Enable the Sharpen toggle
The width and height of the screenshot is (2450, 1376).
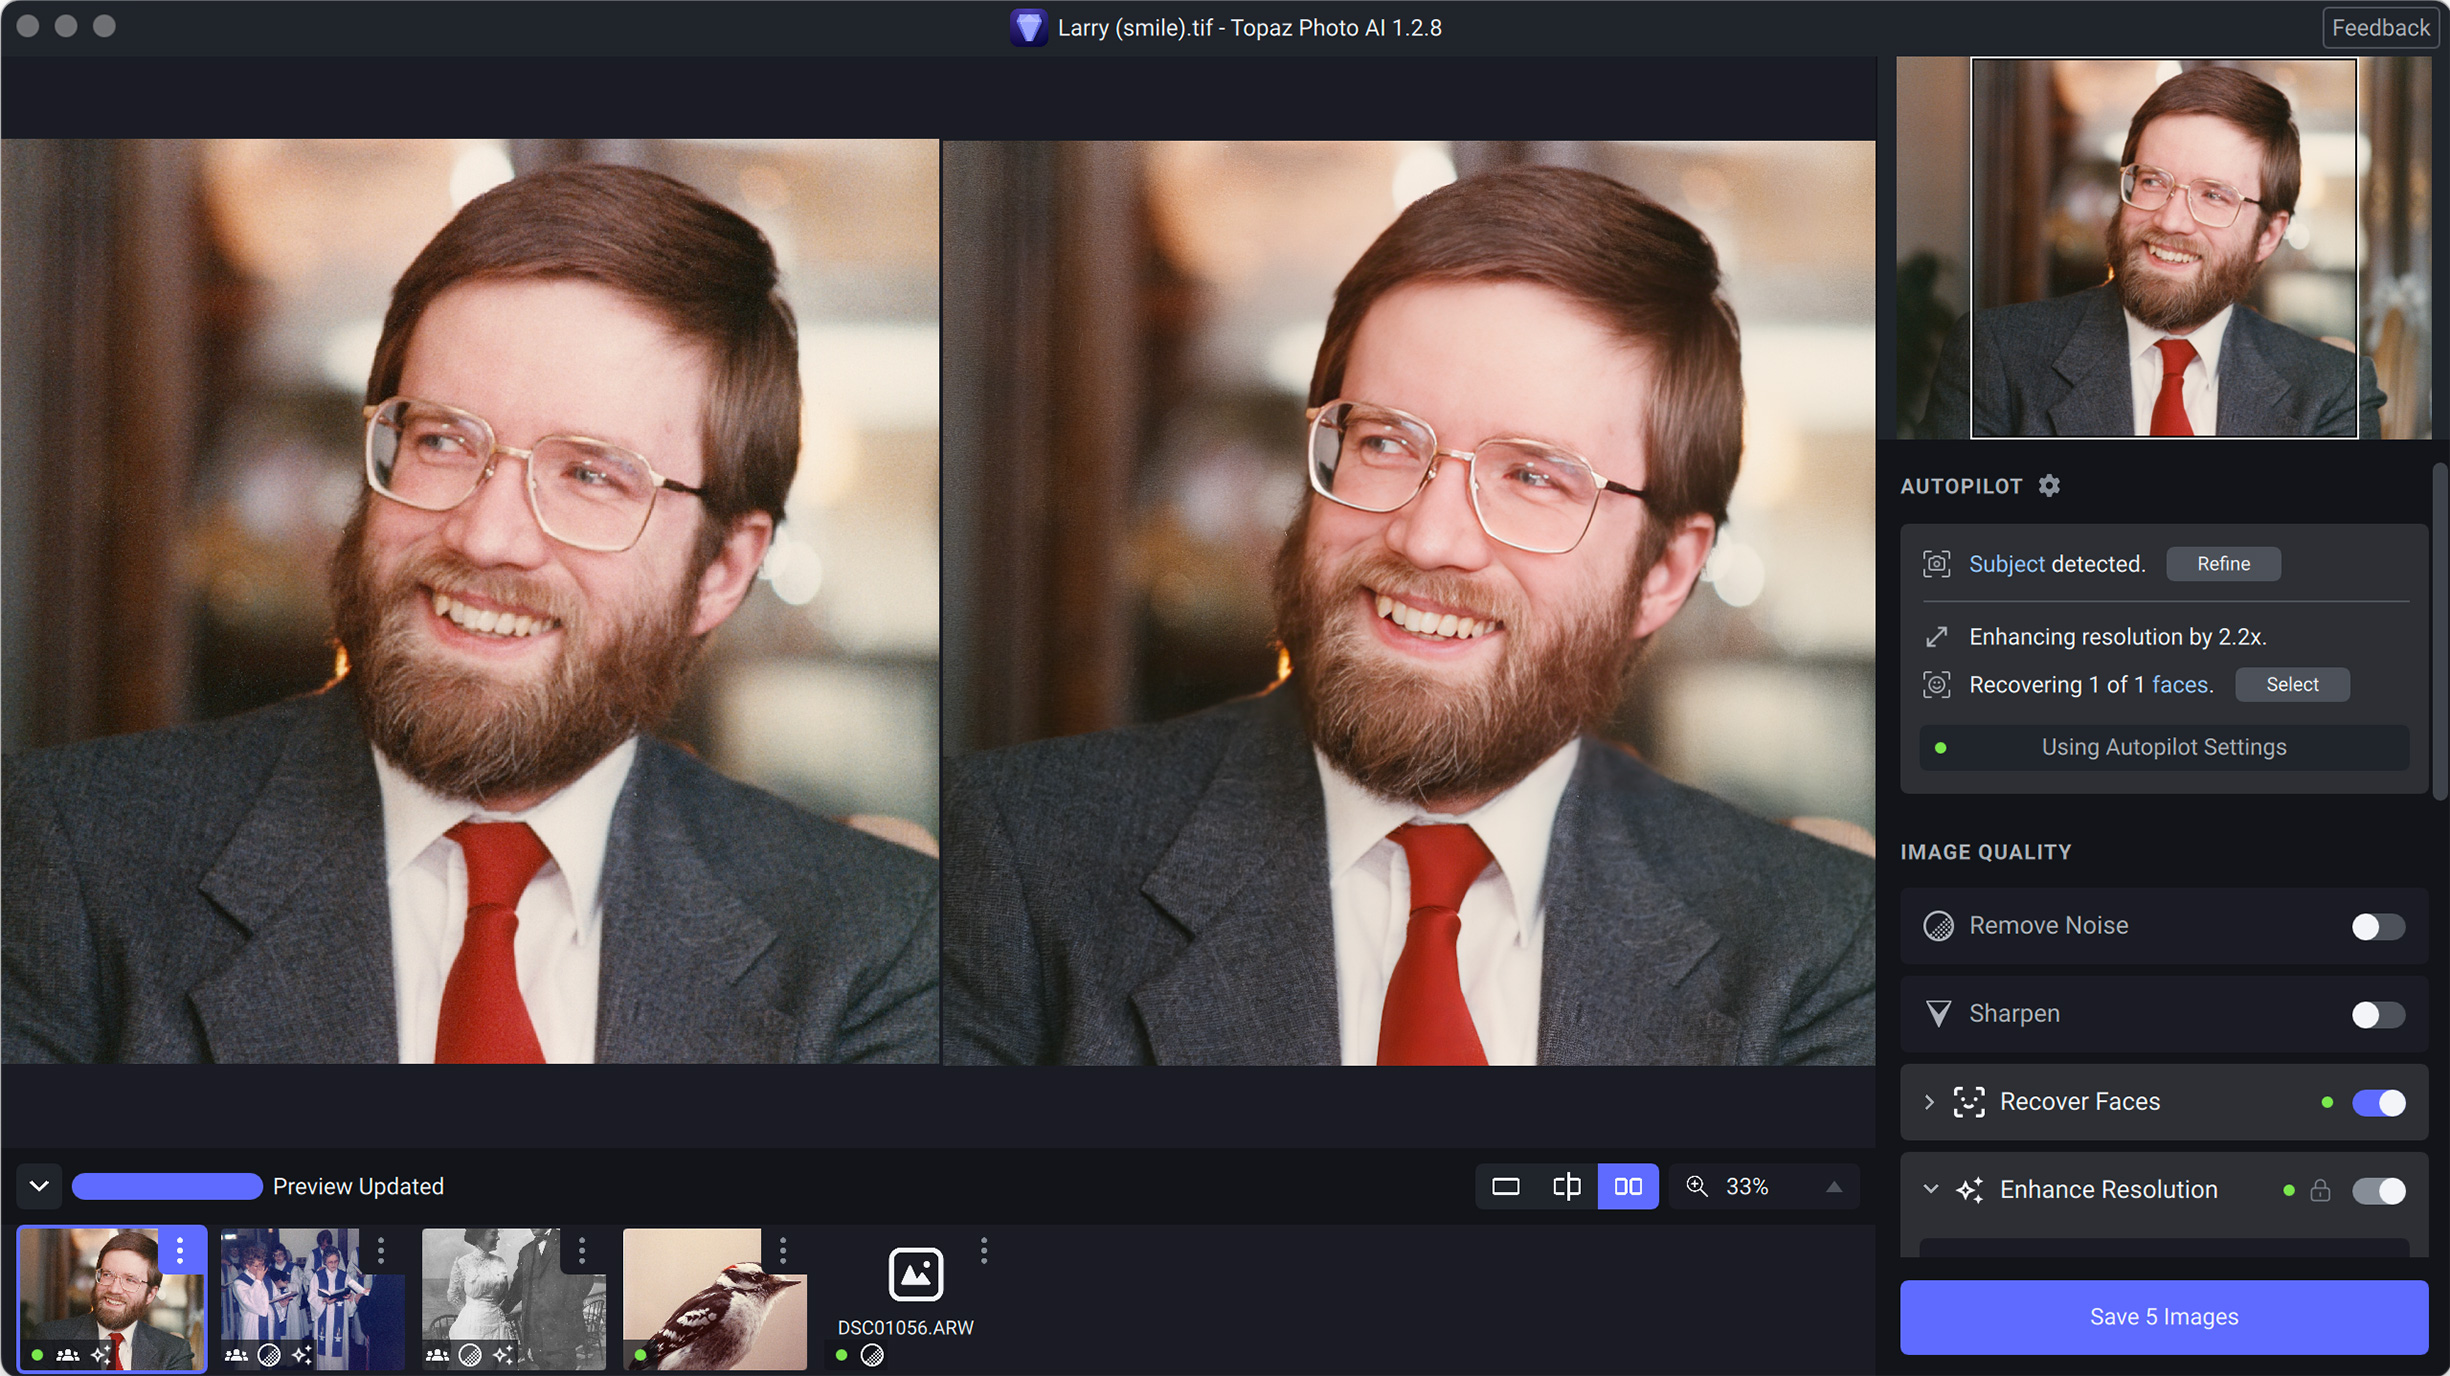tap(2377, 1015)
